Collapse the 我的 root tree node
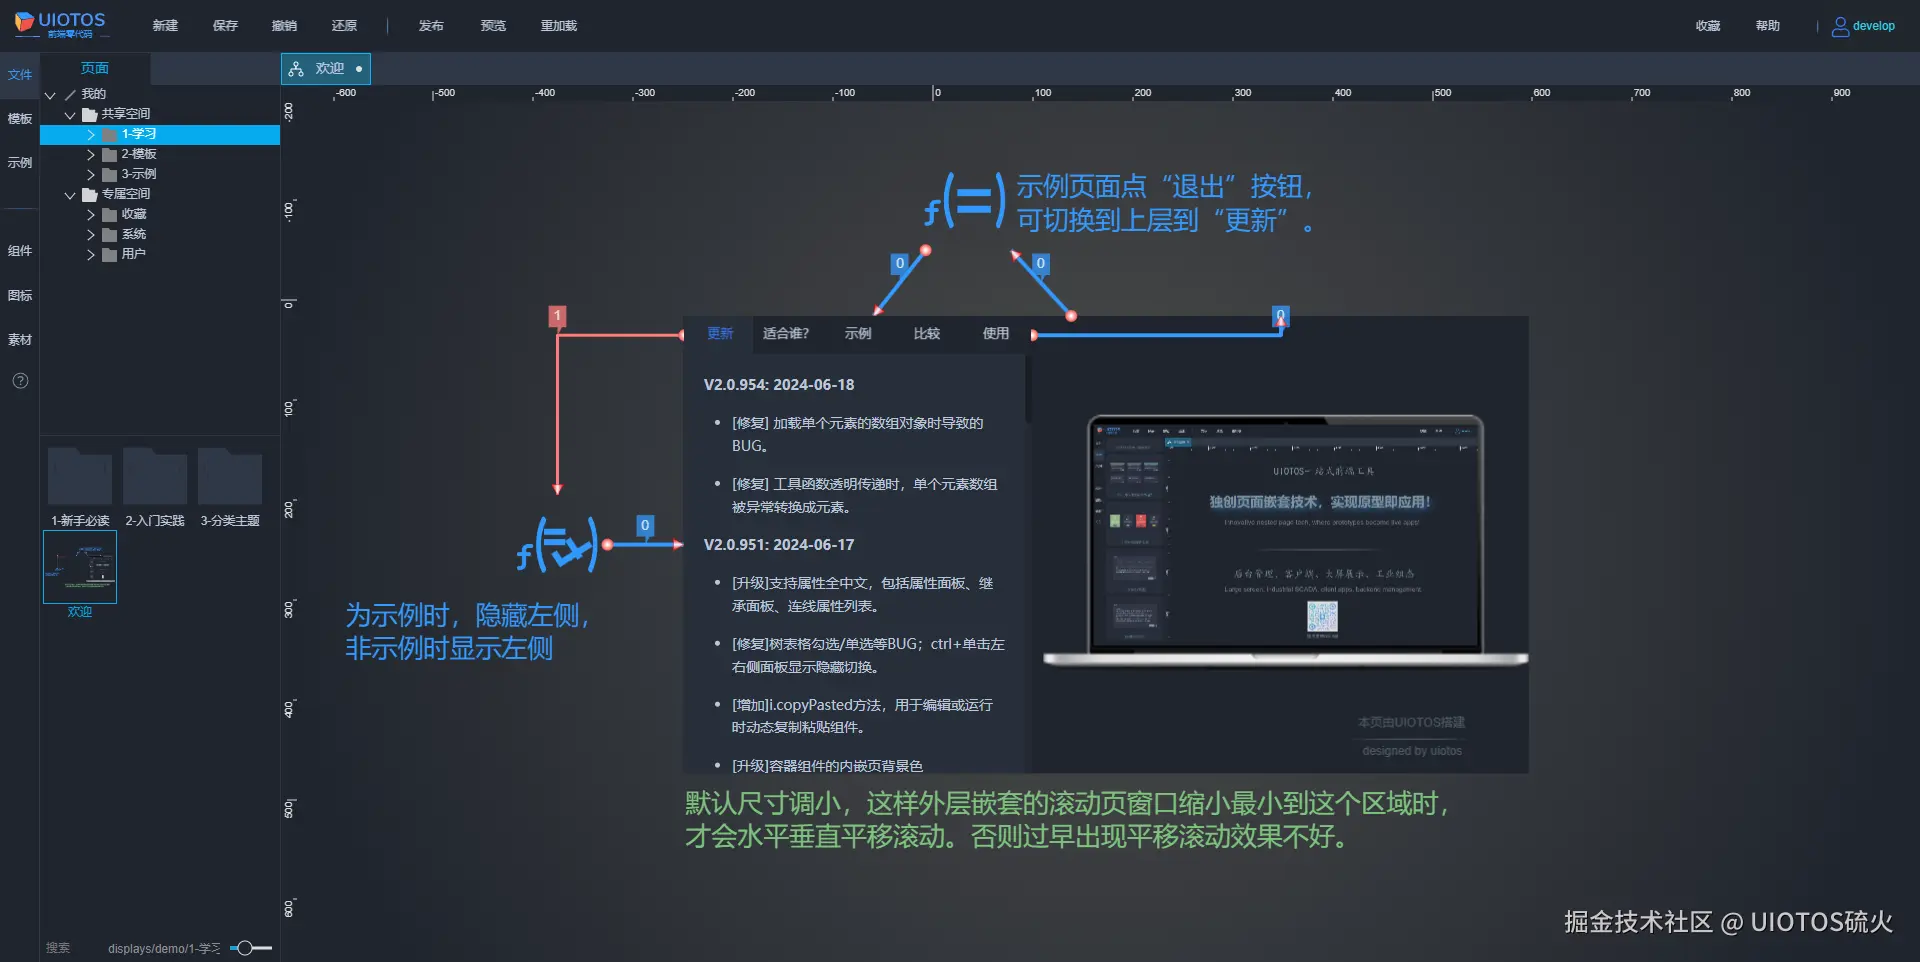Image resolution: width=1920 pixels, height=962 pixels. point(50,94)
